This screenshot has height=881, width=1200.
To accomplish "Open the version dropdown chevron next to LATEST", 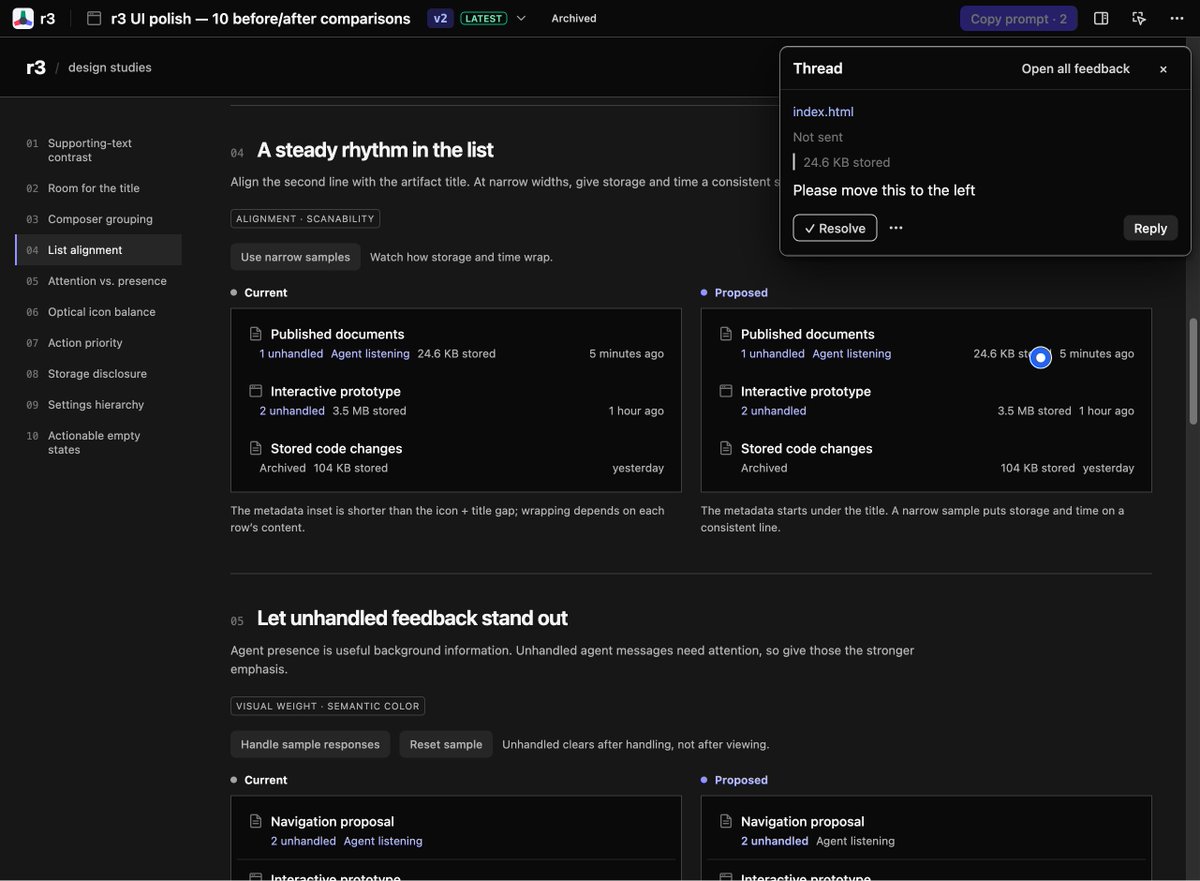I will point(521,18).
